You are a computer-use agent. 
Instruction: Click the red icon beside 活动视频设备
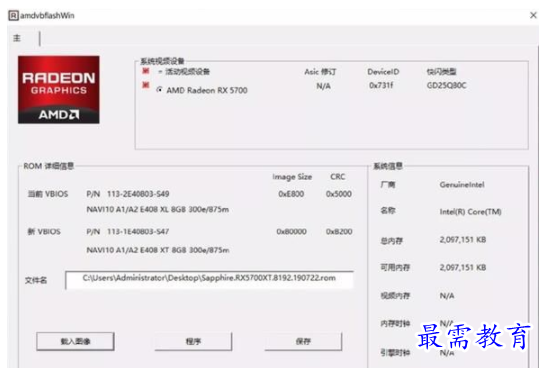(146, 71)
